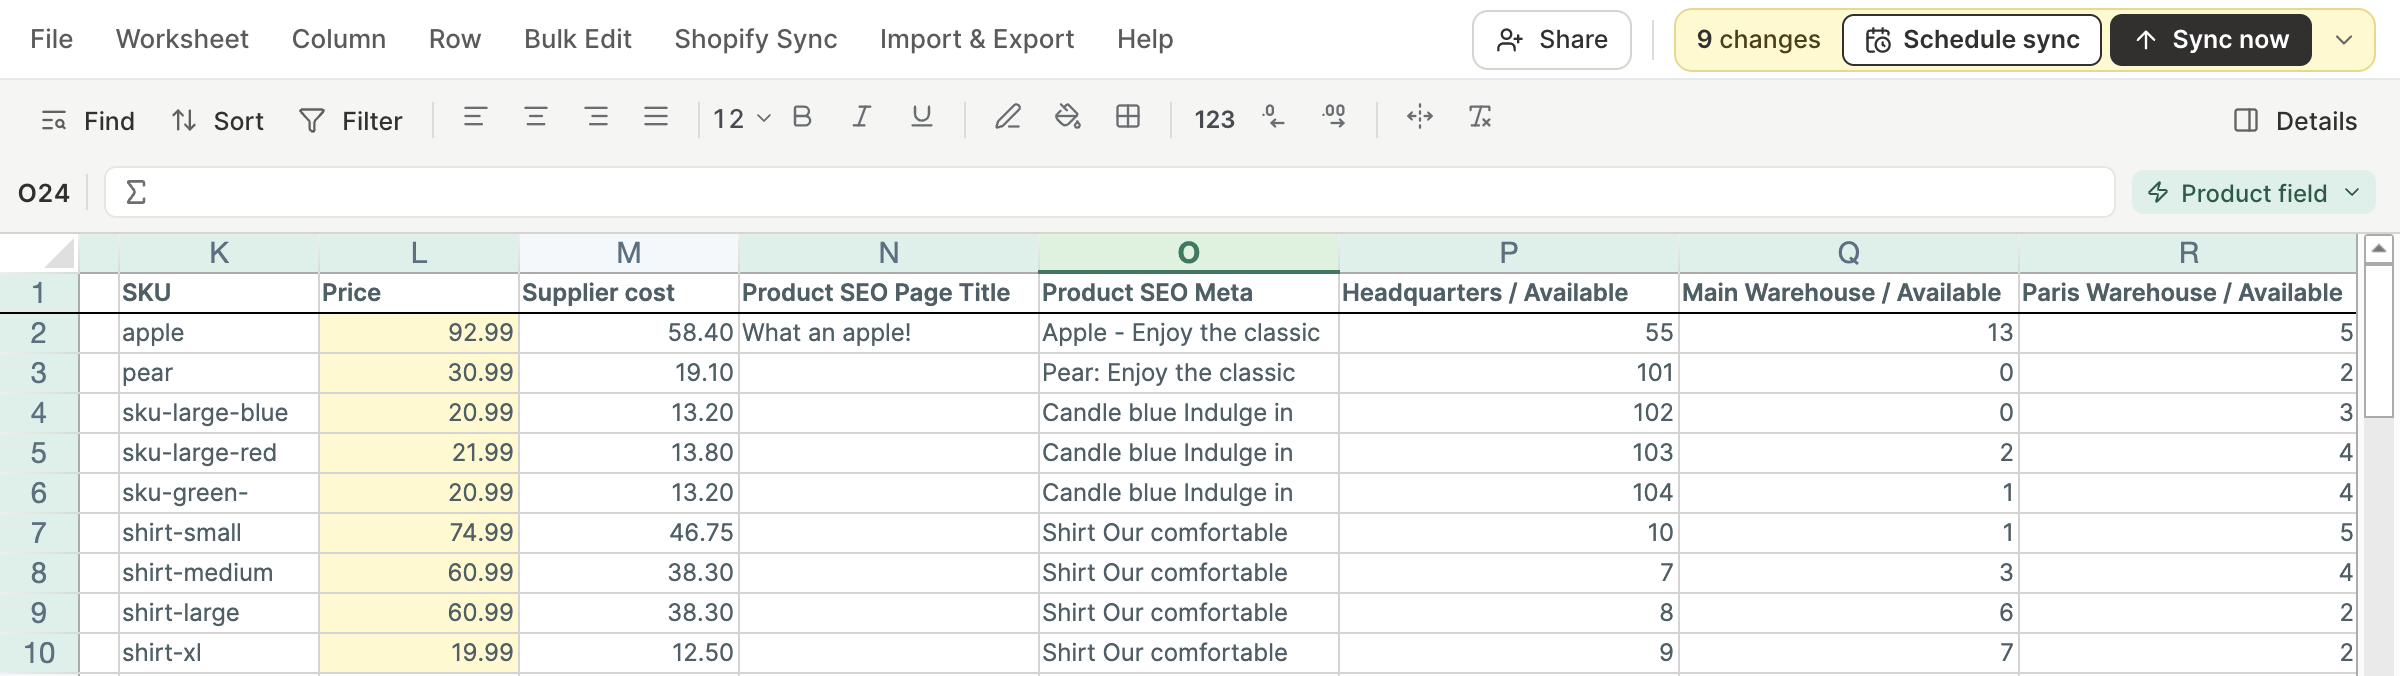Click the 'Product SEO Meta' header cell

click(x=1189, y=292)
